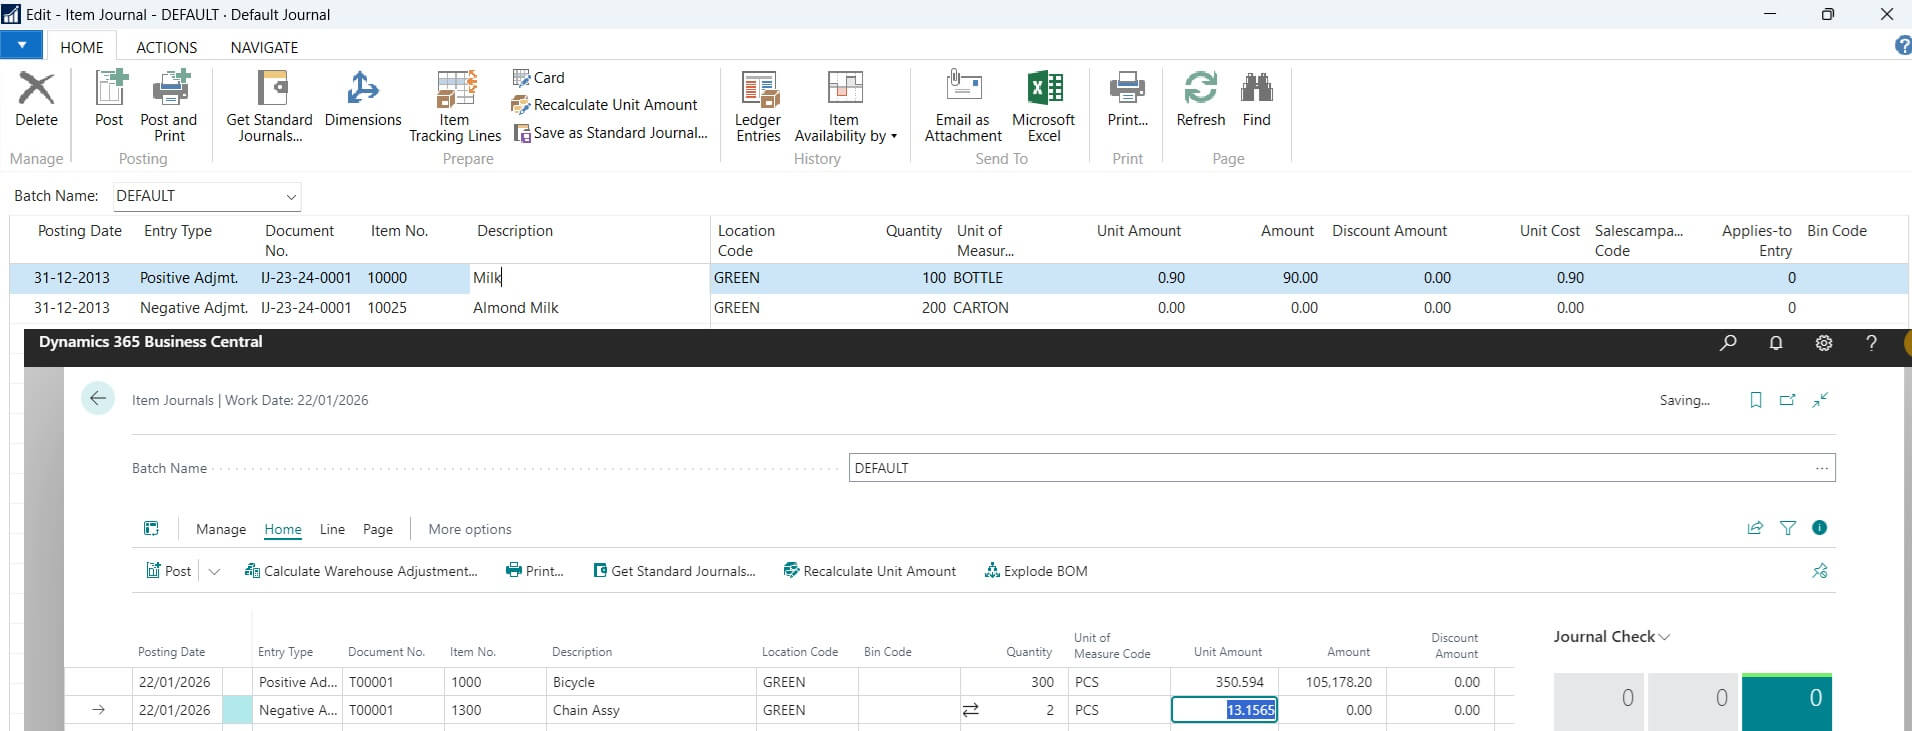The image size is (1912, 731).
Task: Click the Almond Milk description cell
Action: point(516,308)
